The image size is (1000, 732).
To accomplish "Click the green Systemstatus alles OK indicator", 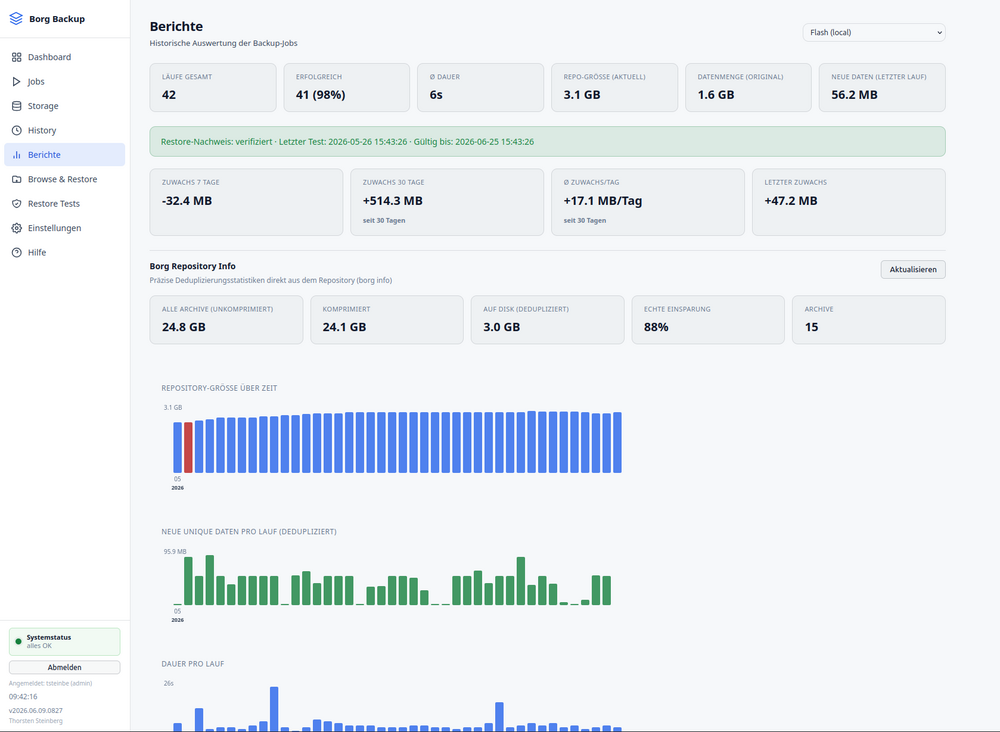I will [x=64, y=641].
